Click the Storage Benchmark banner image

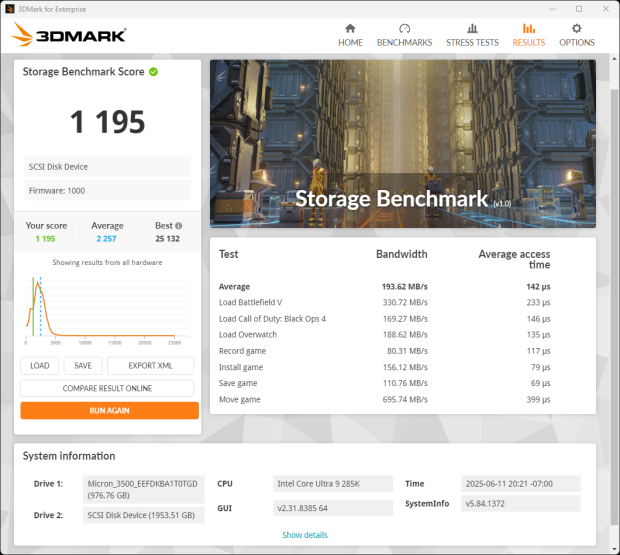[403, 143]
